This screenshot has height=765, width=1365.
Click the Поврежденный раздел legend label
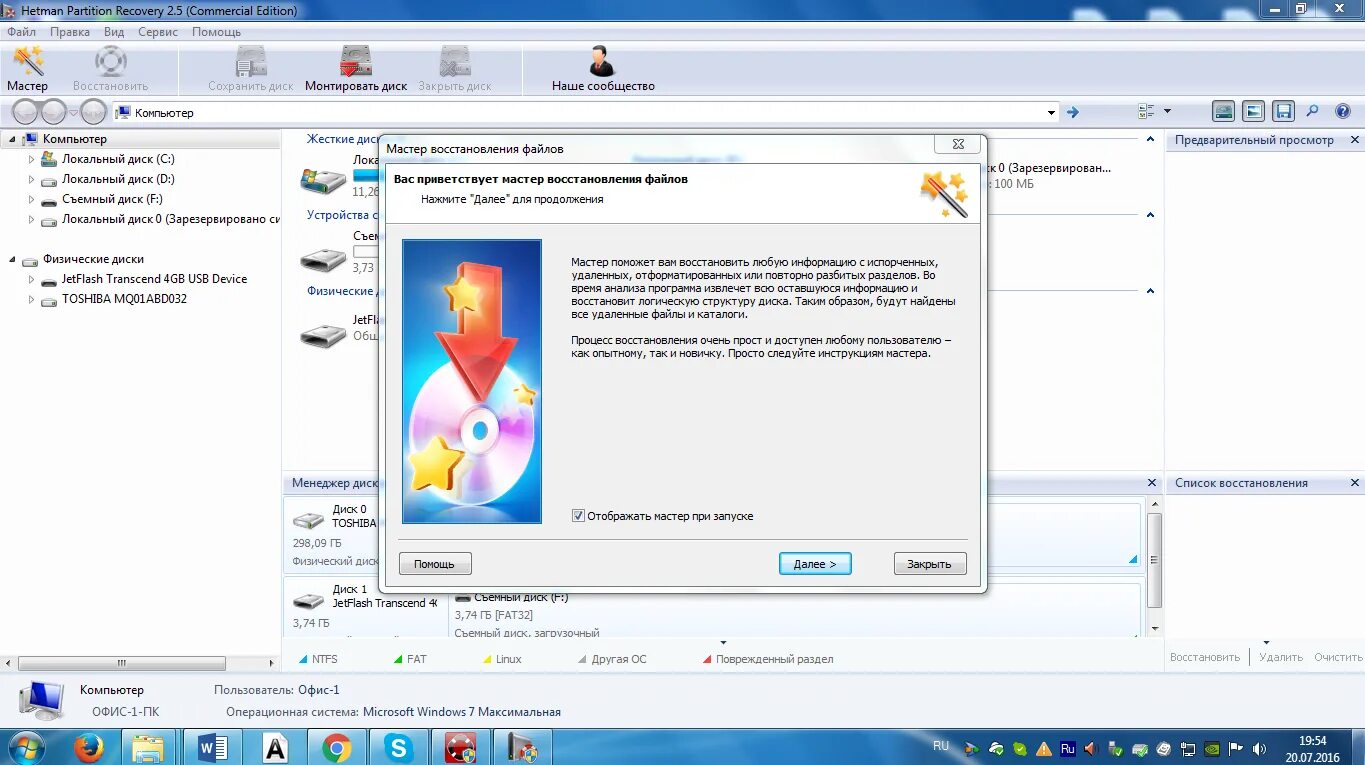774,659
